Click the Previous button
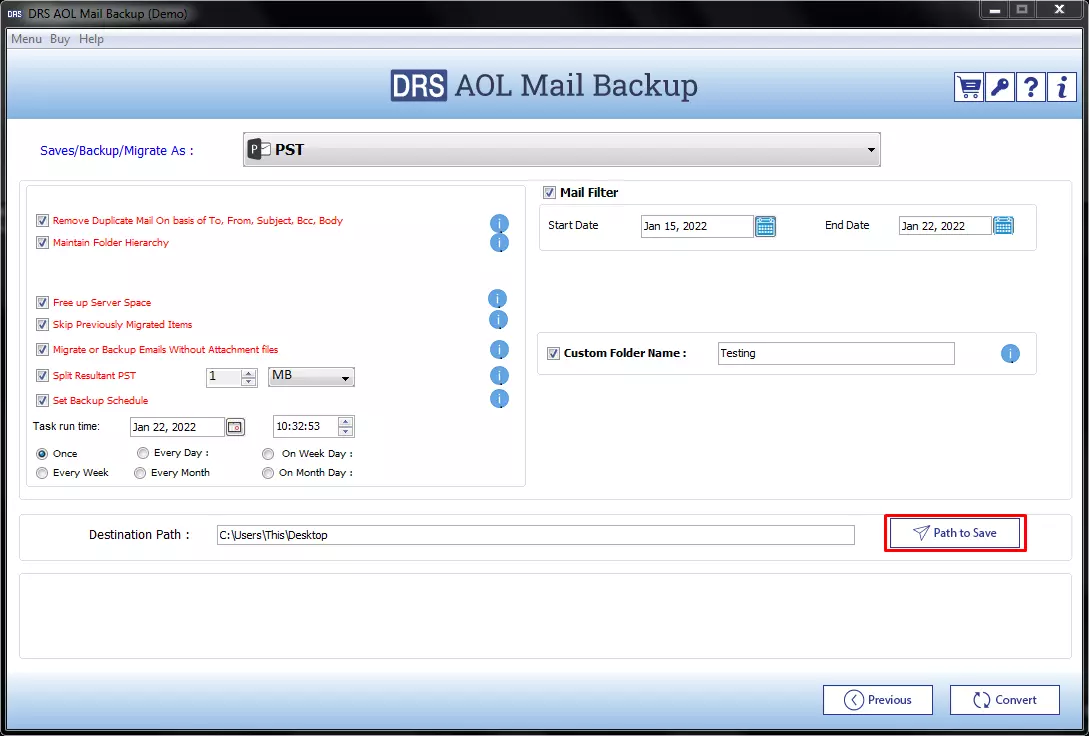 [878, 700]
